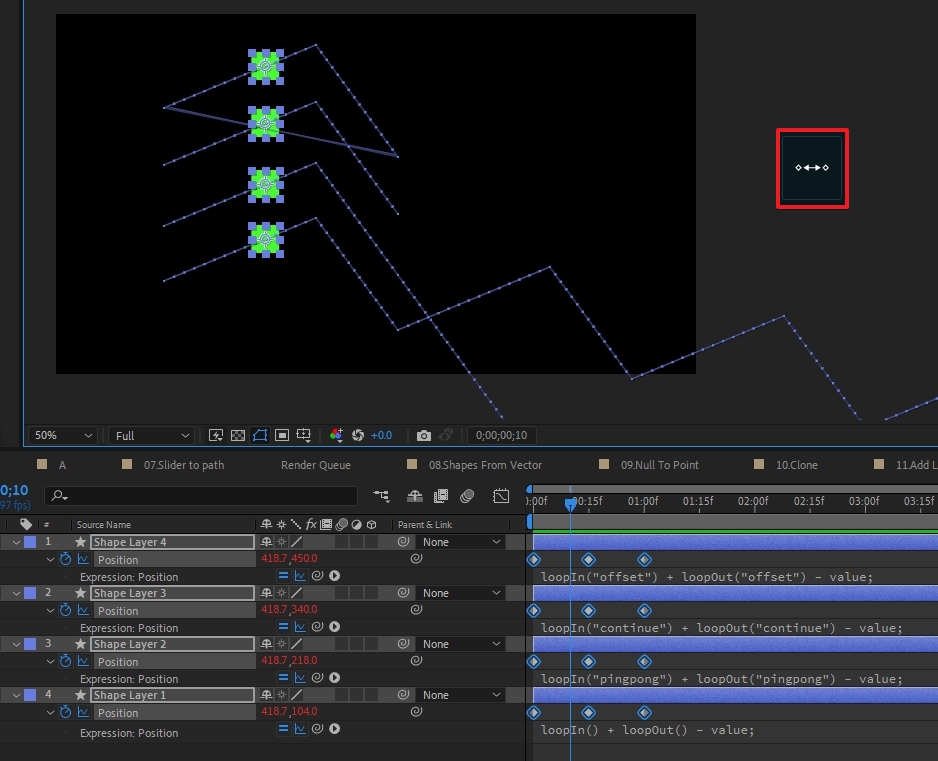The width and height of the screenshot is (938, 761).
Task: Click expression pick whip for Shape Layer 3
Action: pos(317,627)
